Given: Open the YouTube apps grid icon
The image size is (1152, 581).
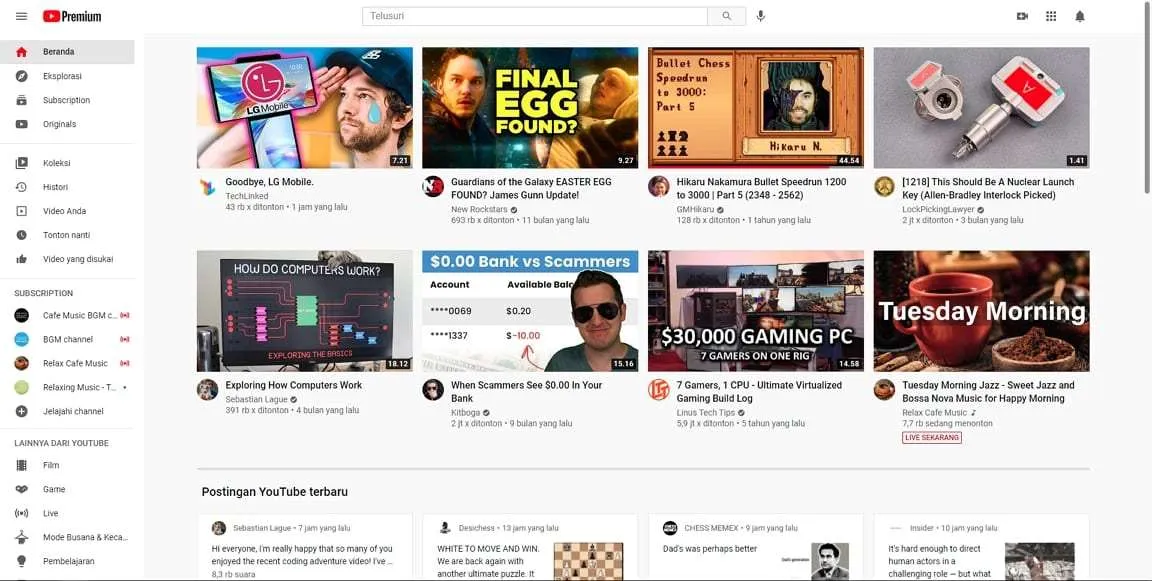Looking at the screenshot, I should tap(1051, 16).
